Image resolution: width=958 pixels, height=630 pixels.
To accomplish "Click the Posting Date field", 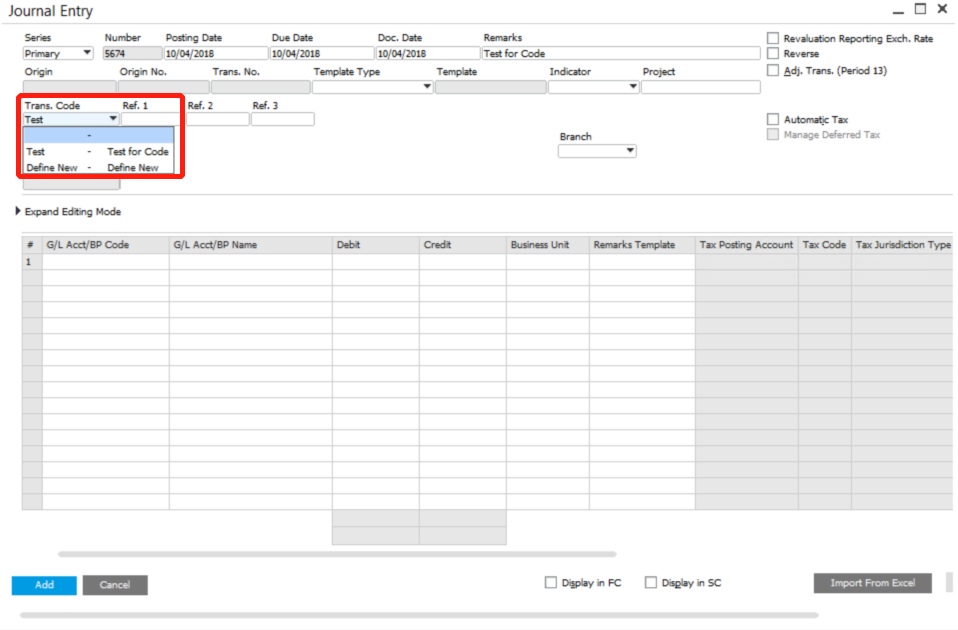I will (x=215, y=54).
